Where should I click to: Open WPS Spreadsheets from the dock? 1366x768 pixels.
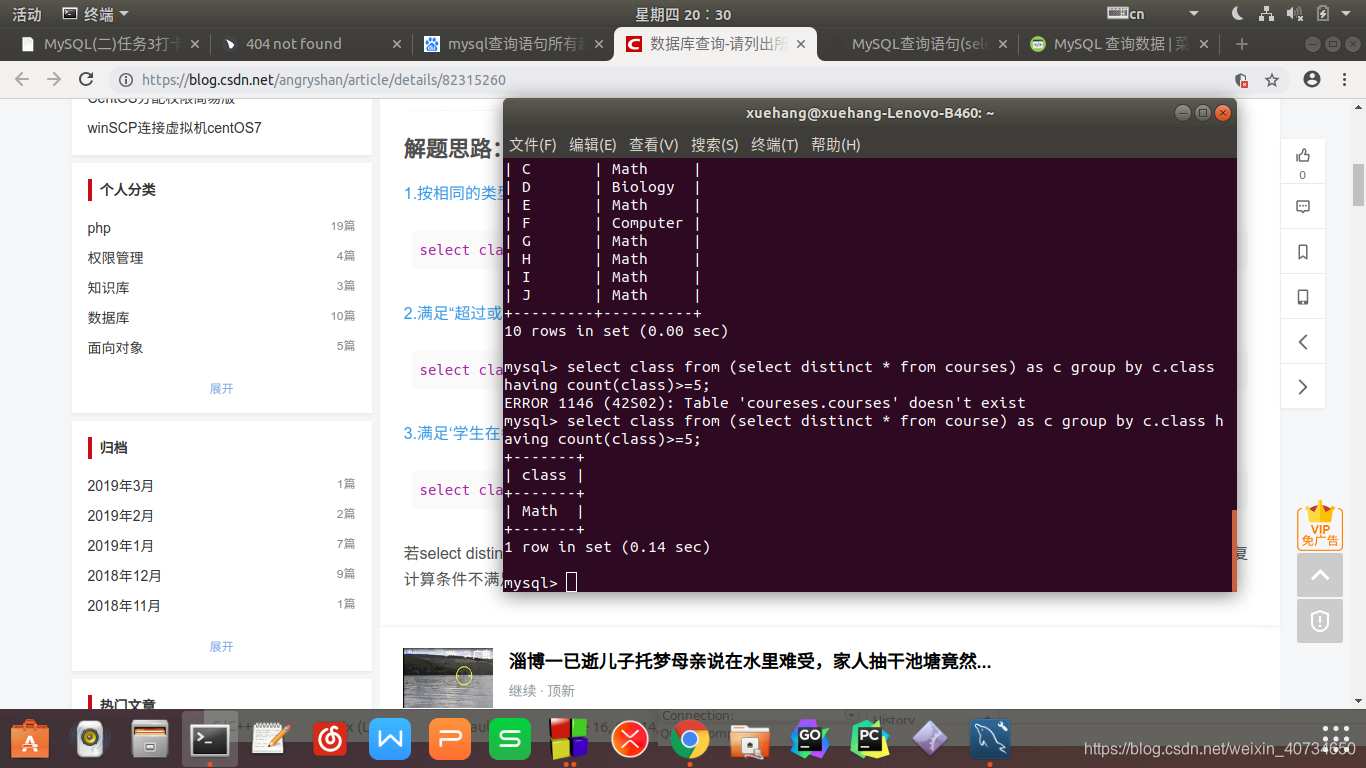(x=510, y=740)
